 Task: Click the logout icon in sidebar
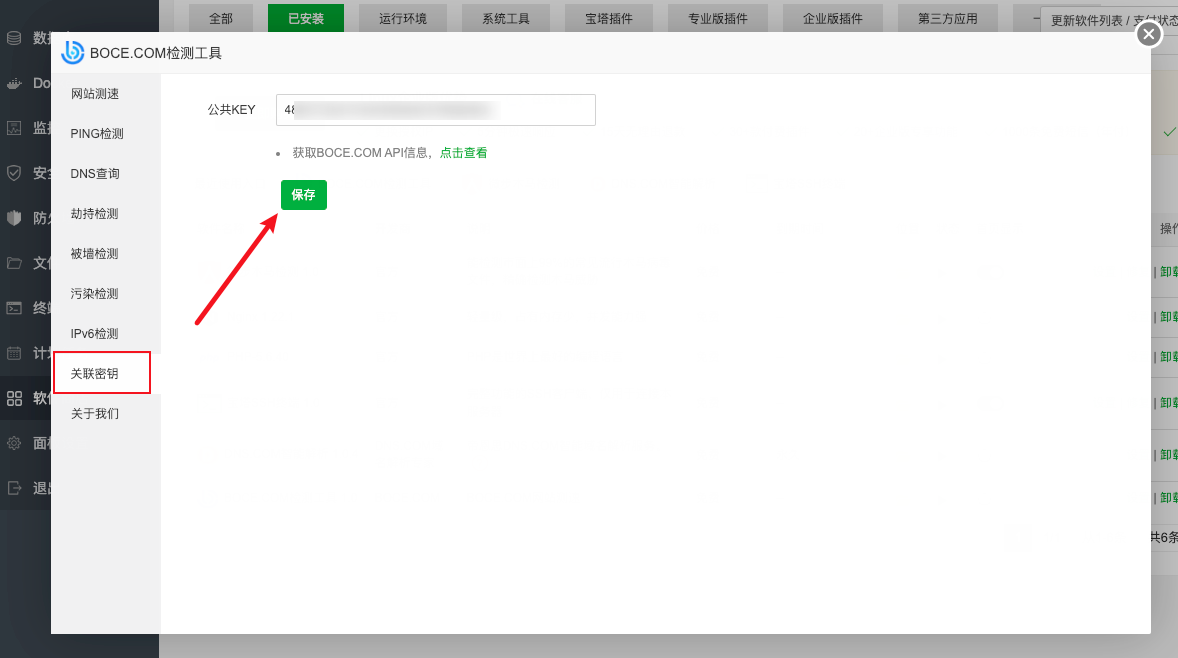14,488
